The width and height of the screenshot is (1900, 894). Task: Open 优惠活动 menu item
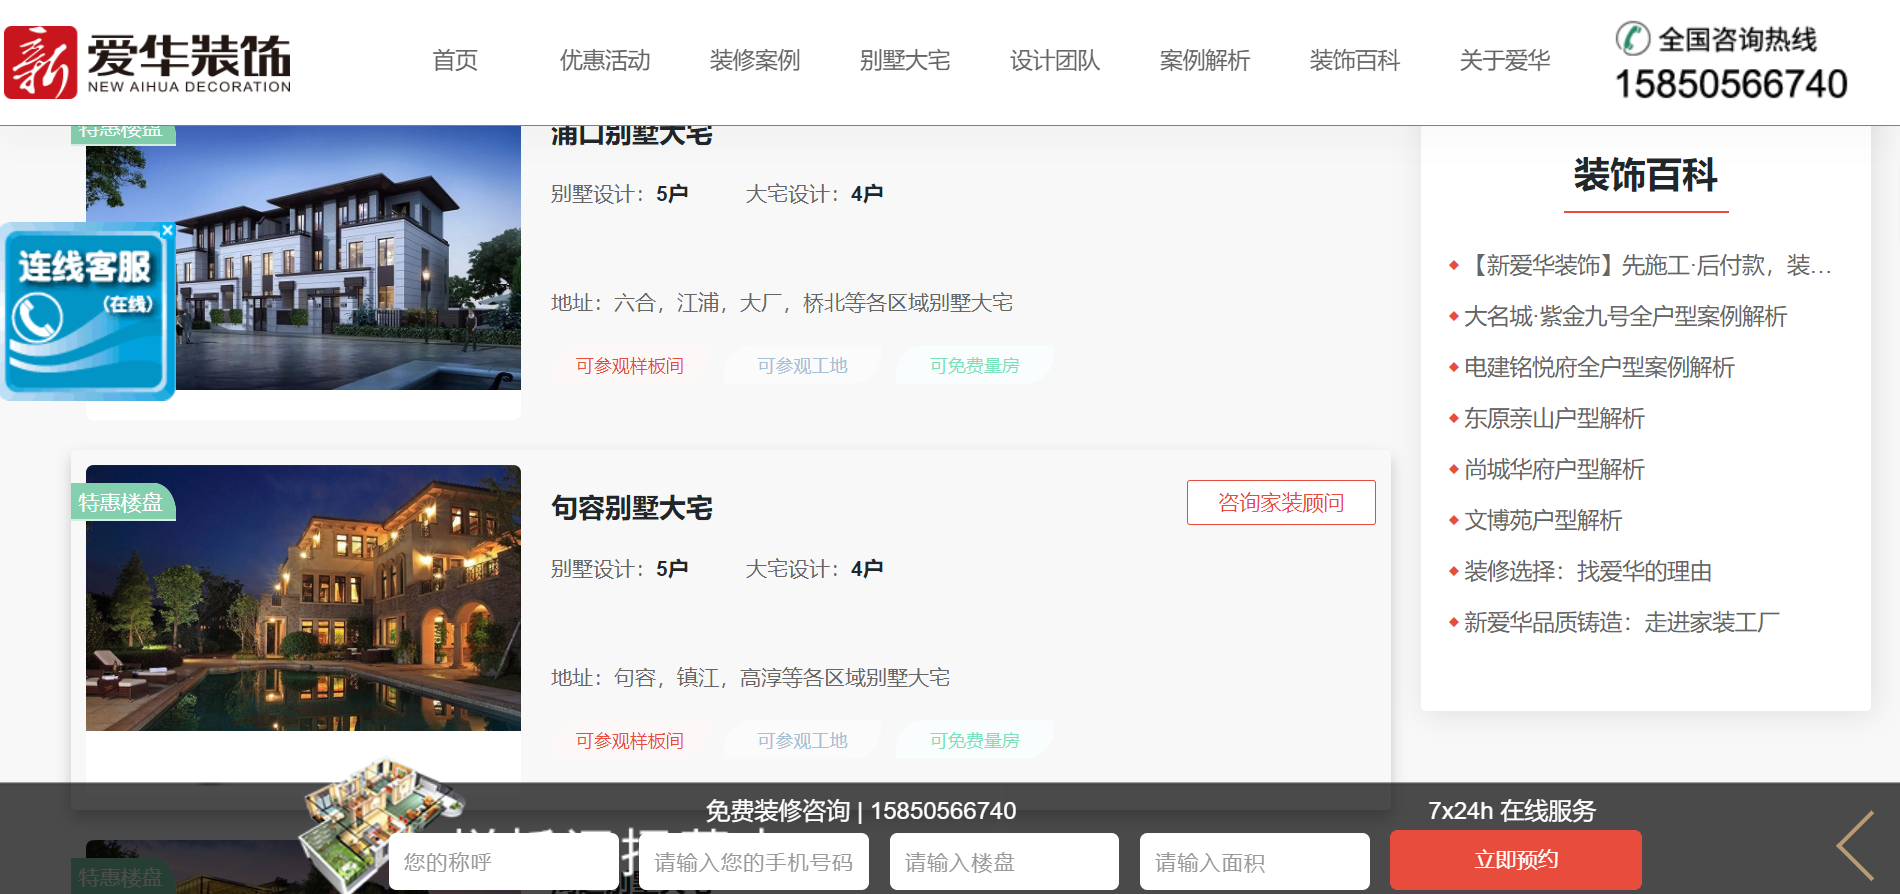coord(605,61)
